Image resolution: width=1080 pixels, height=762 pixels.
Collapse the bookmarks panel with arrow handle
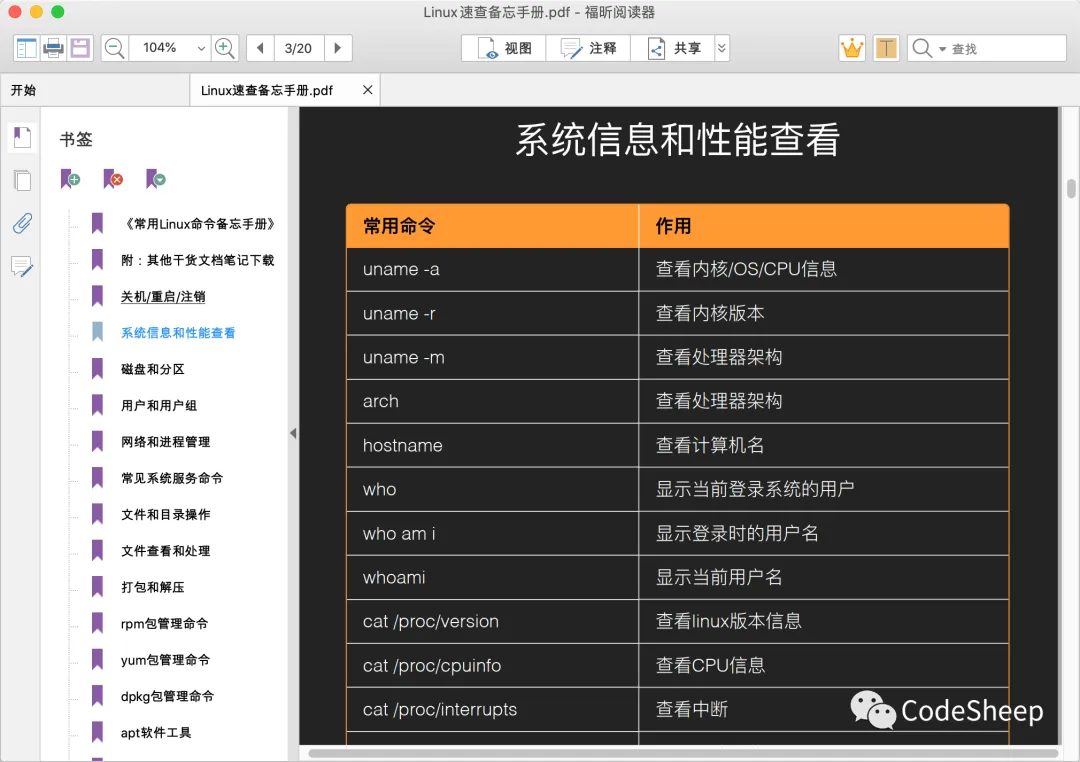293,433
